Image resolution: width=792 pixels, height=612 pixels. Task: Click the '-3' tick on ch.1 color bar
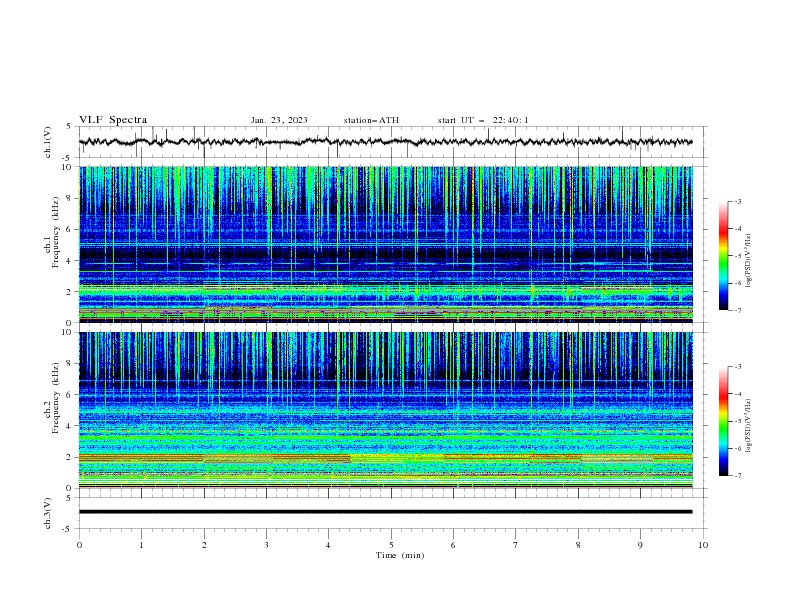coord(737,201)
